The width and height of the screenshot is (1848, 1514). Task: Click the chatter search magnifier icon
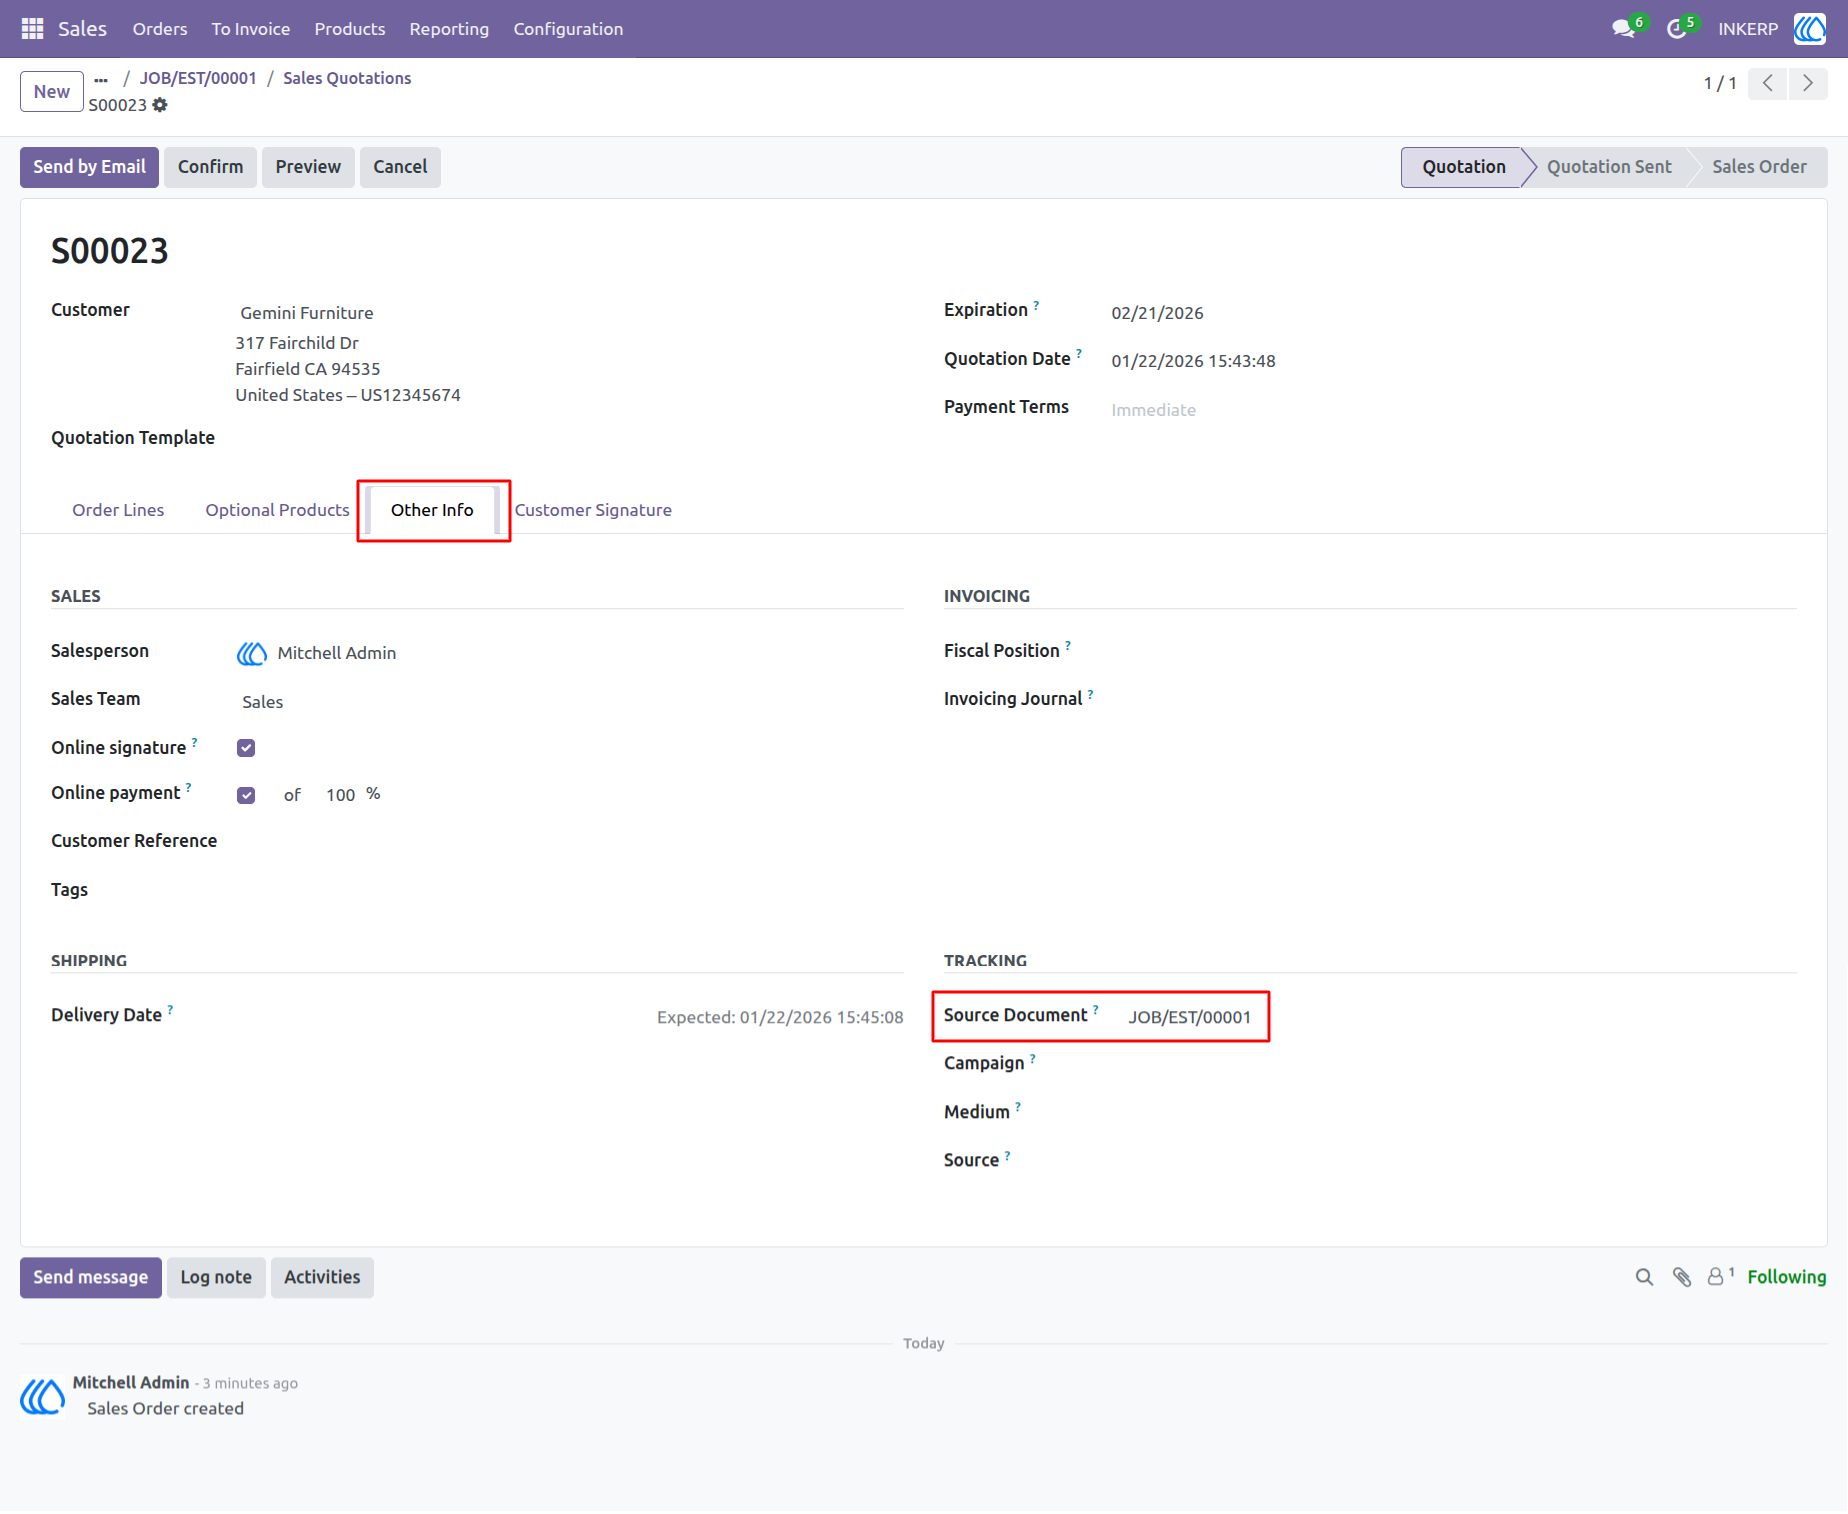pyautogui.click(x=1644, y=1277)
